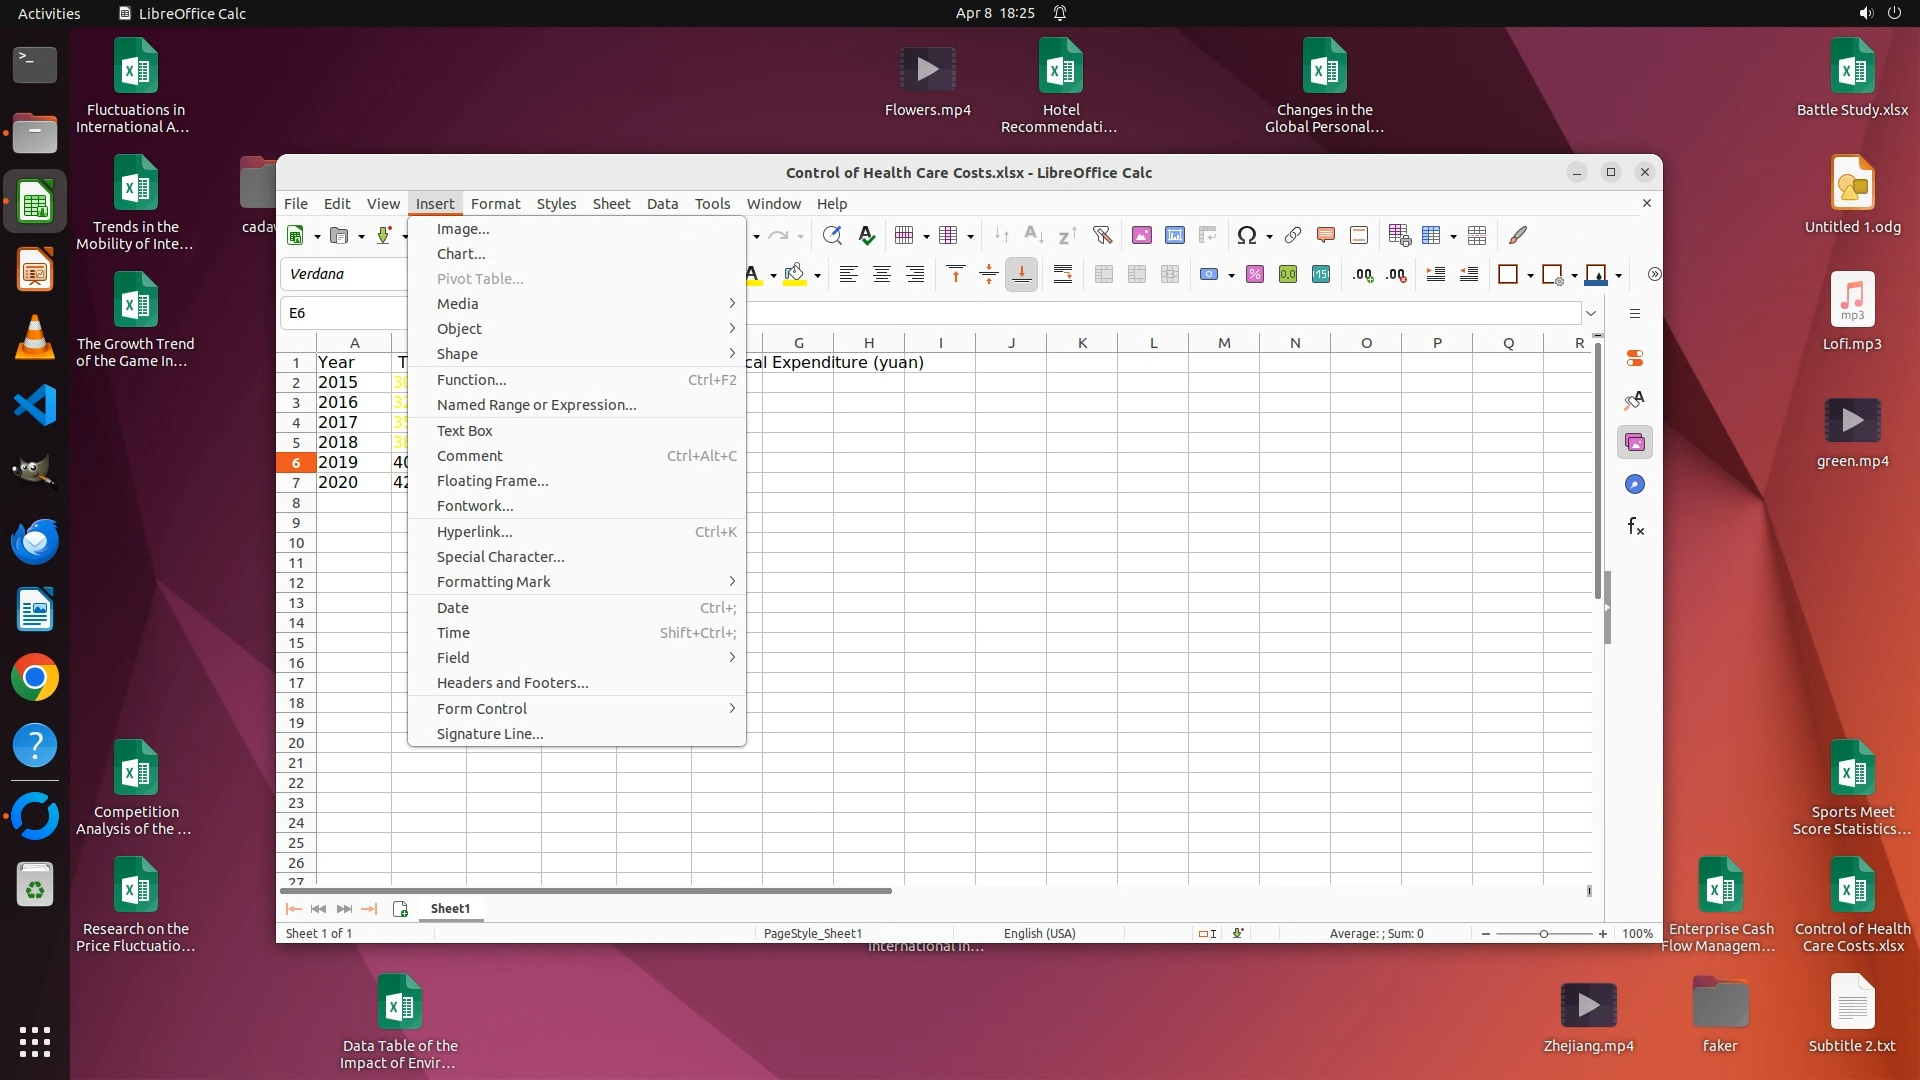Select the Sheet1 tab
1920x1080 pixels.
(x=450, y=909)
